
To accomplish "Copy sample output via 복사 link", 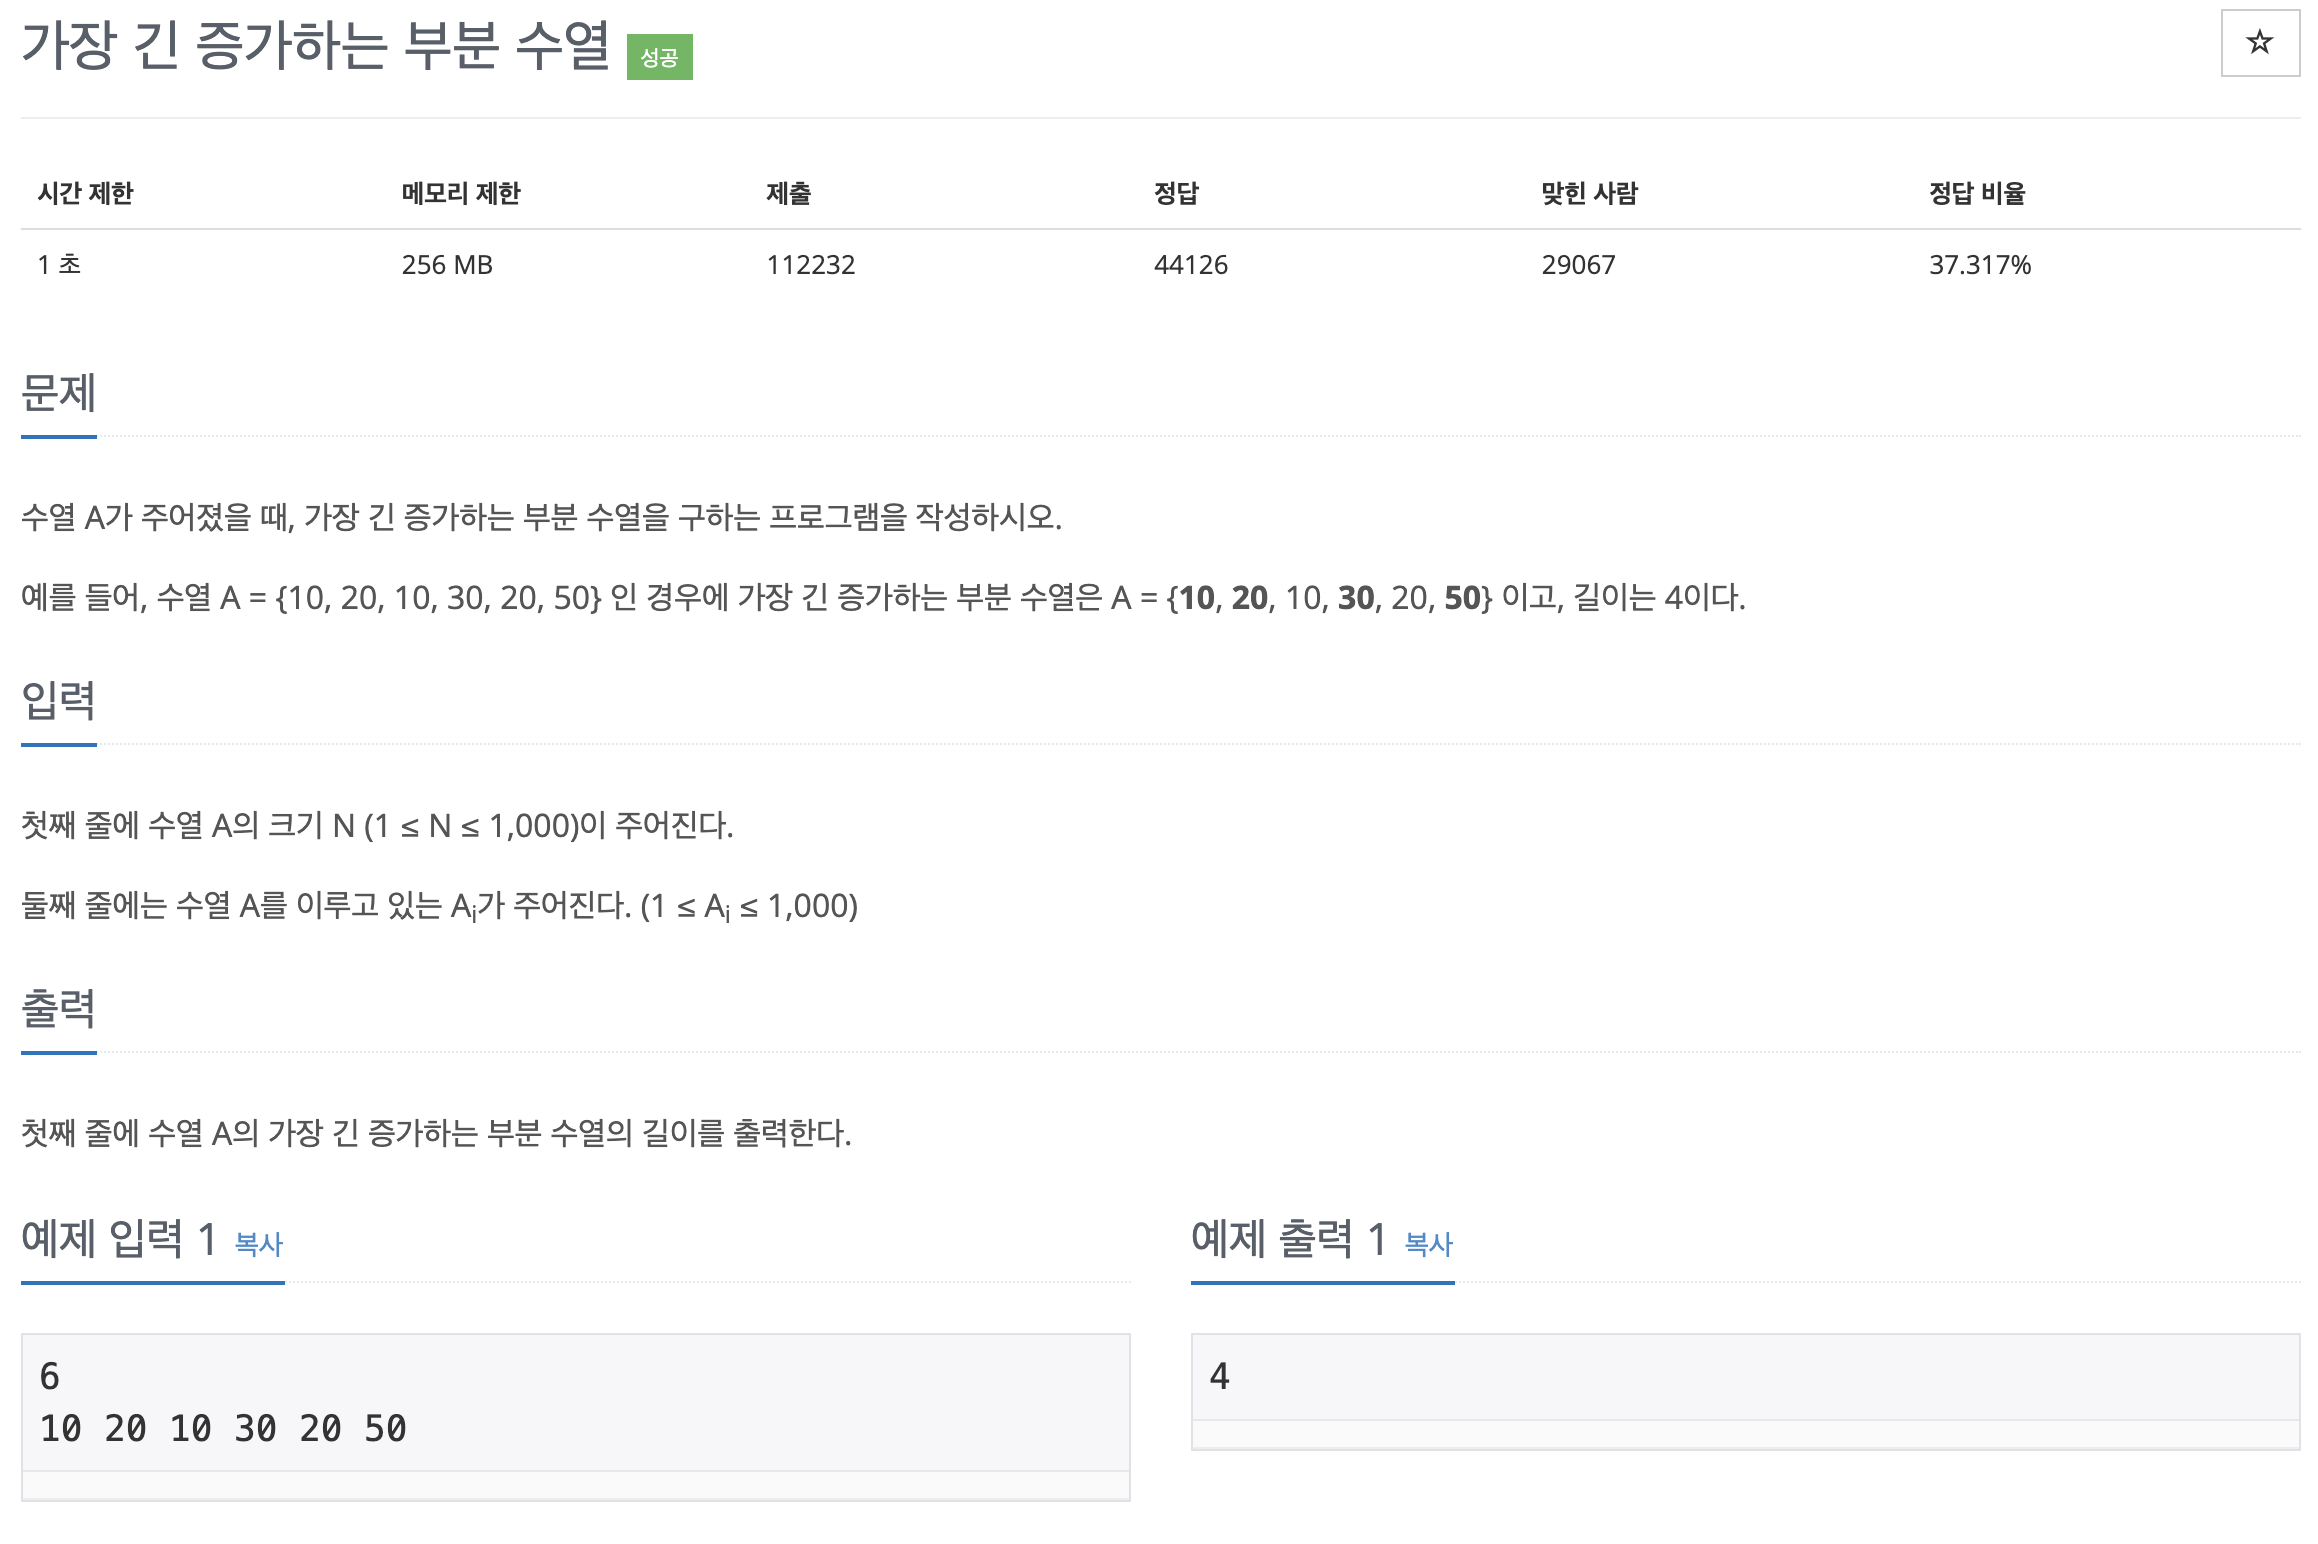I will click(x=1428, y=1244).
